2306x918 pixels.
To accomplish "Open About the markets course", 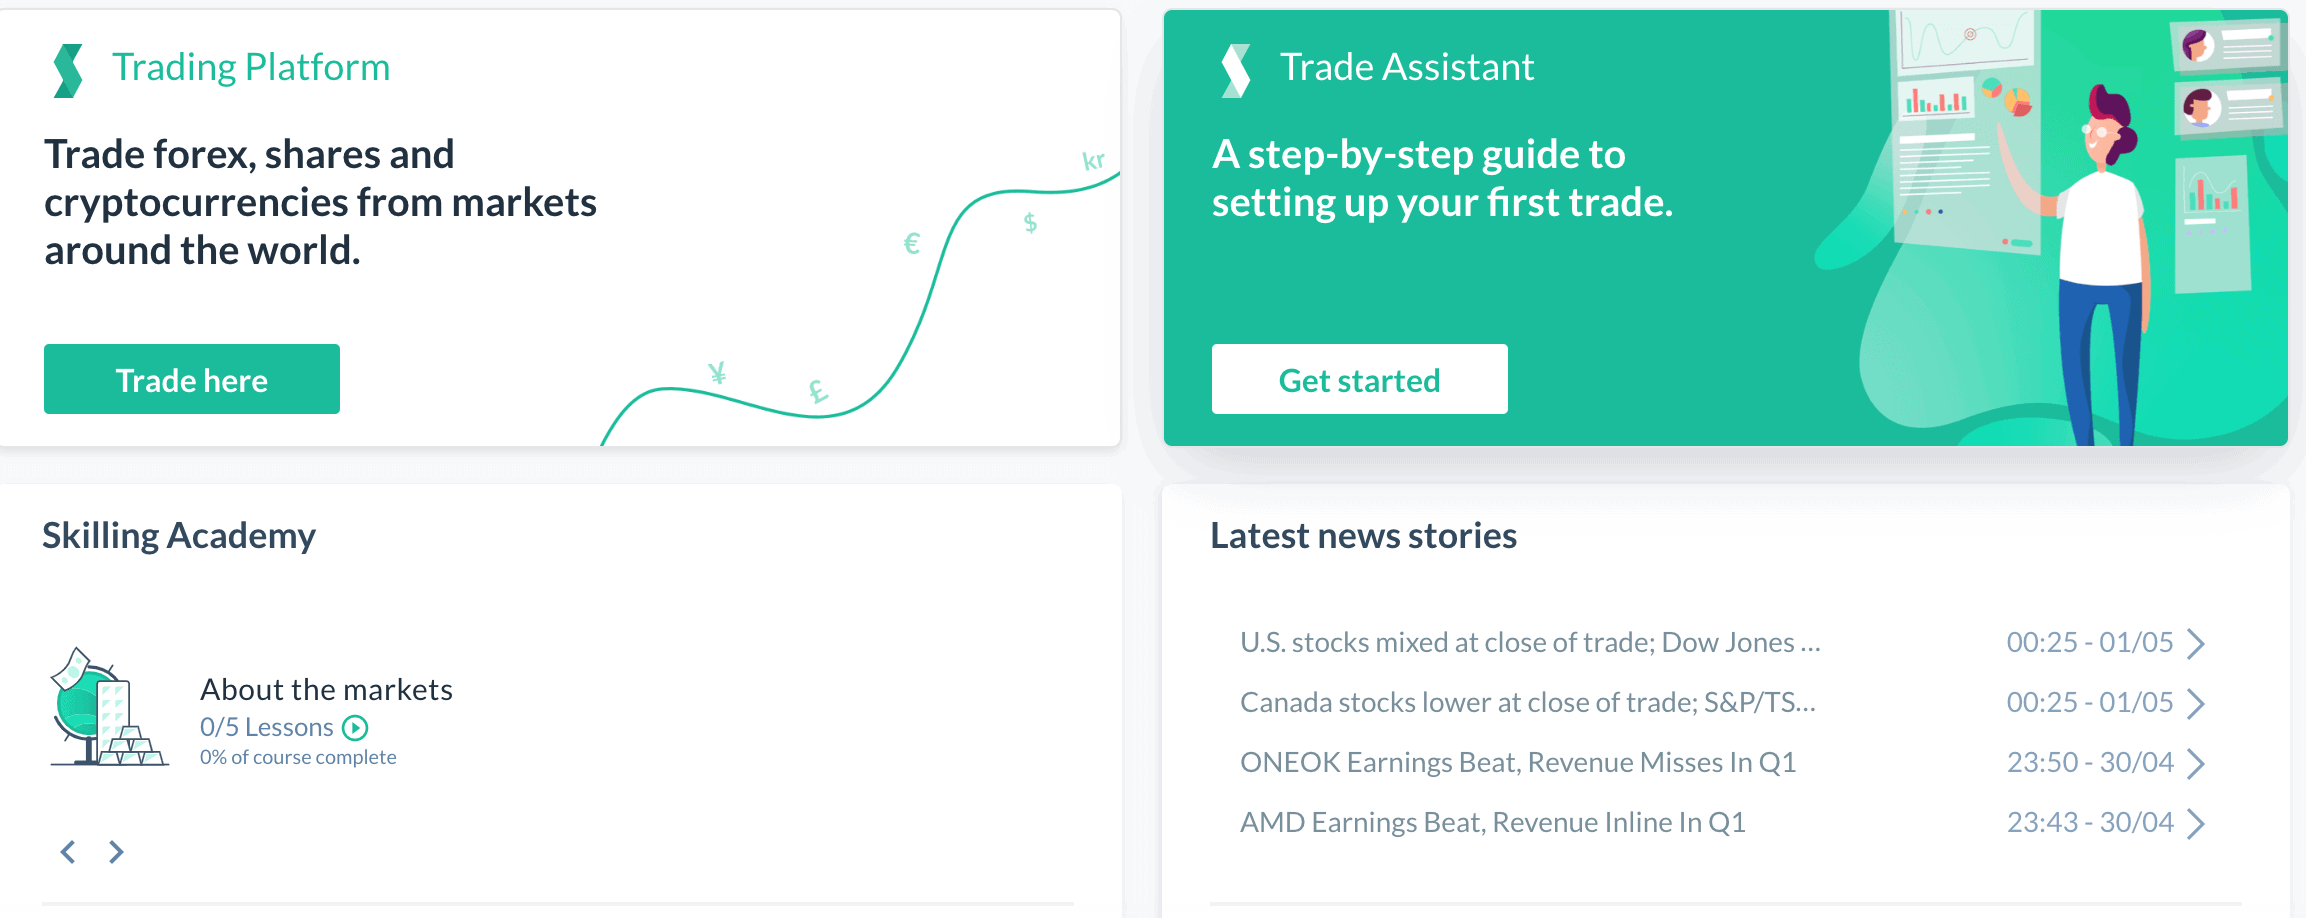I will point(326,689).
